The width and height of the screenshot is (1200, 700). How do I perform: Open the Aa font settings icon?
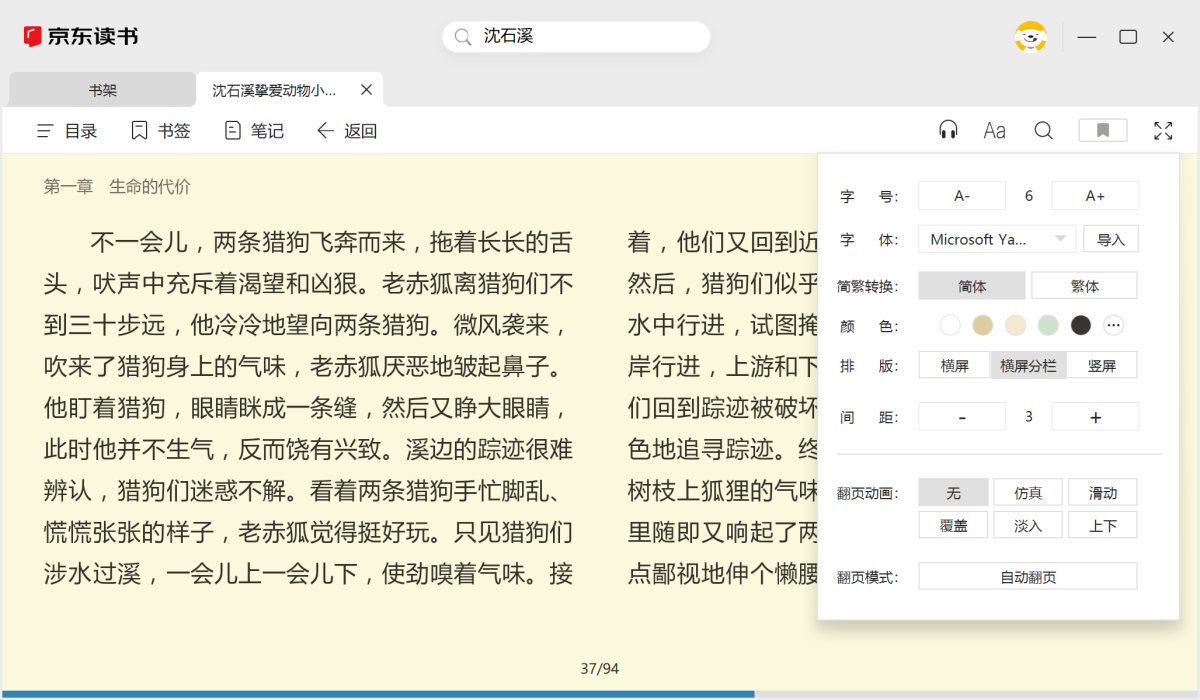tap(994, 130)
